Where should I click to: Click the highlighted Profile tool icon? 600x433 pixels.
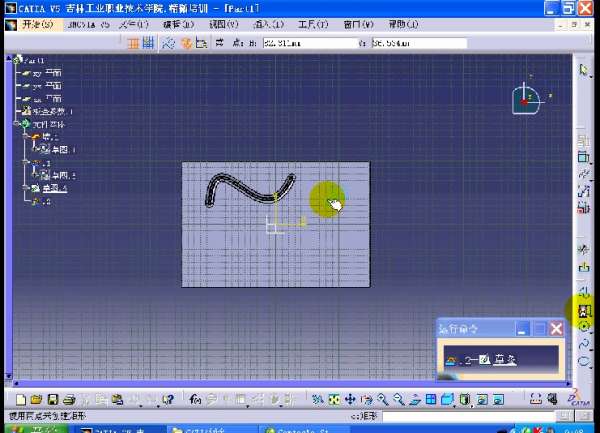coord(583,311)
